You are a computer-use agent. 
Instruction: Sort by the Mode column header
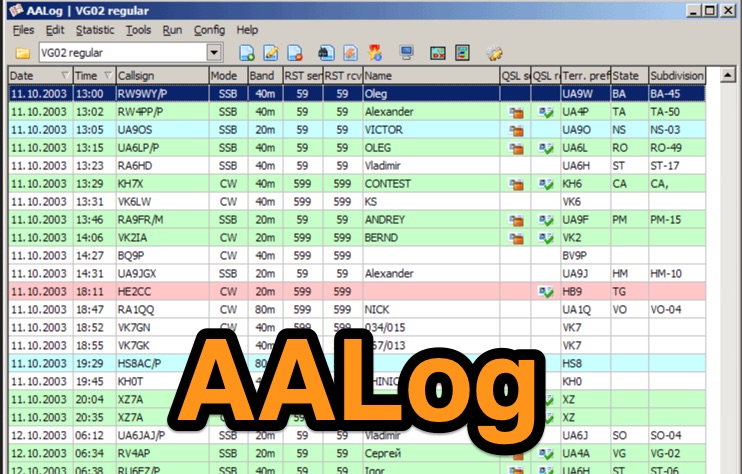[x=229, y=75]
